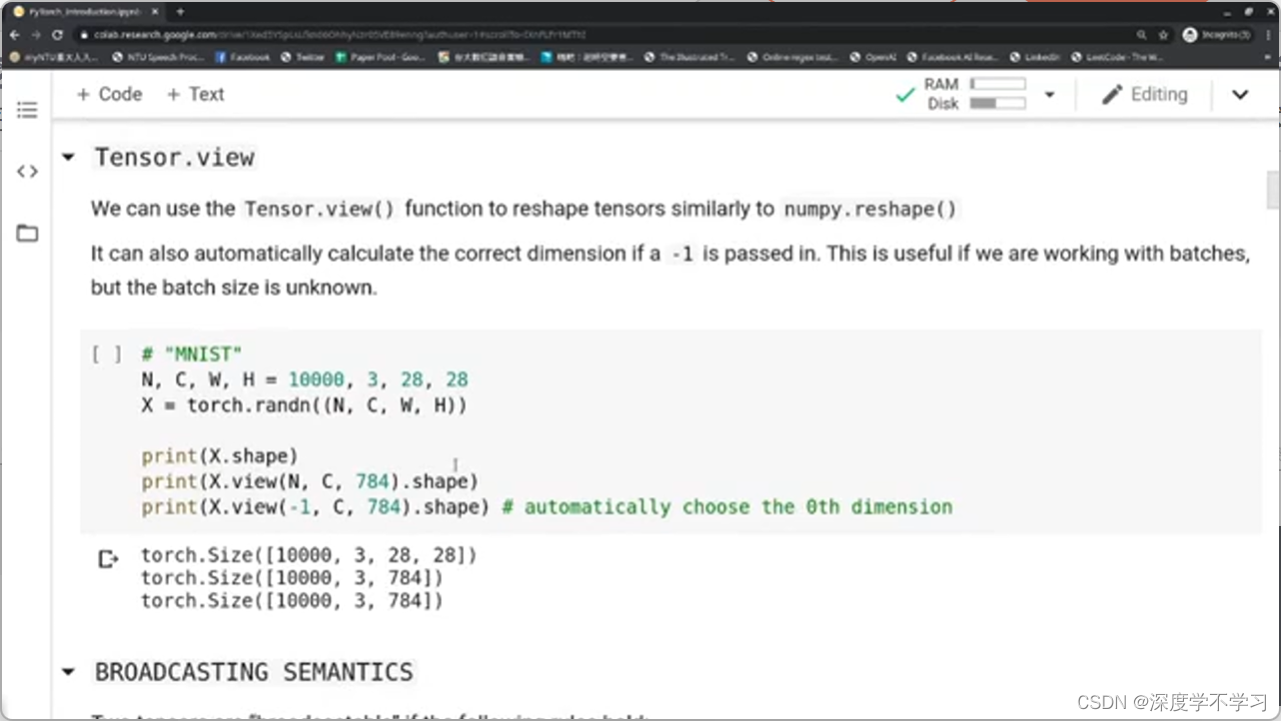Open the The Illustrated Transformer bookmark

[x=690, y=57]
